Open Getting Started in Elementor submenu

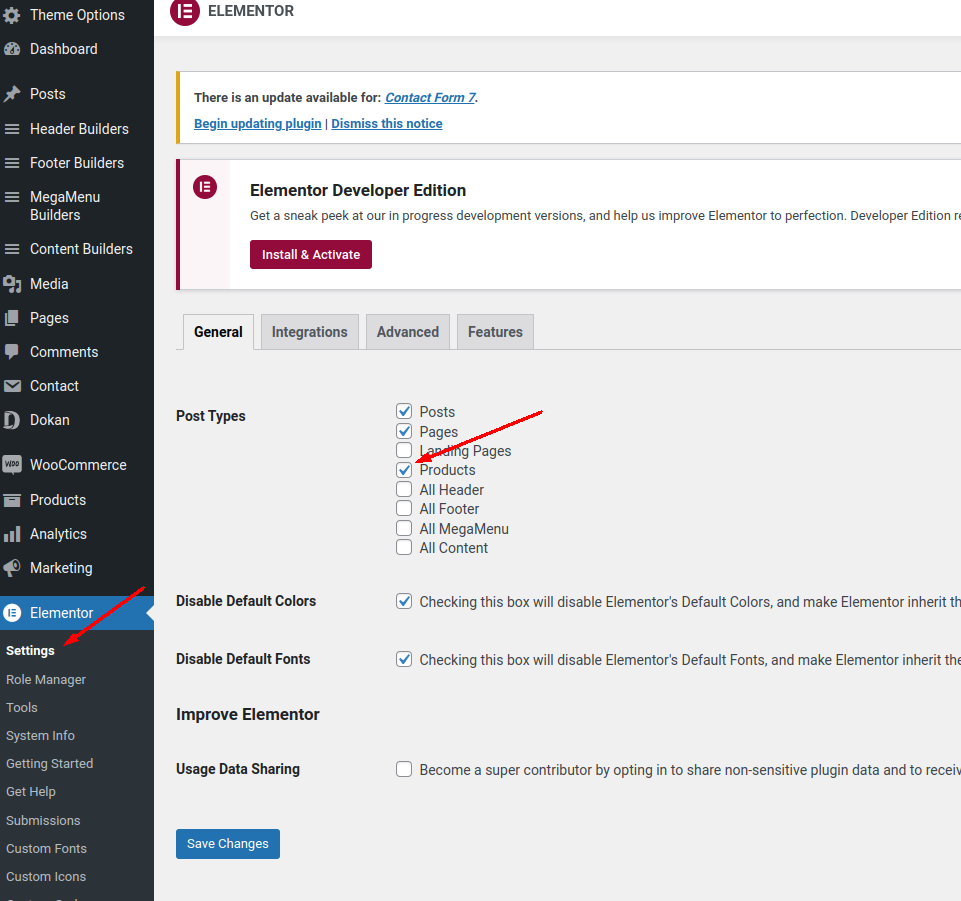(x=50, y=764)
